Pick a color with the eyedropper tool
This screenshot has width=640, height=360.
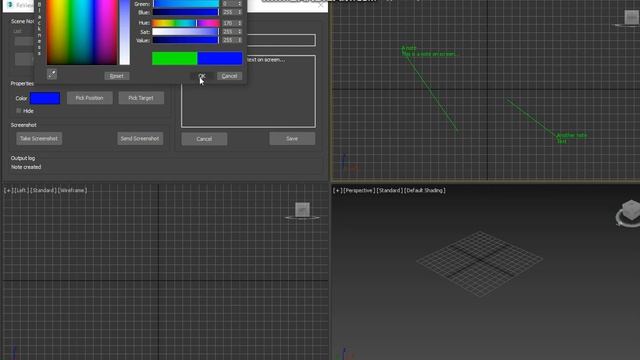tap(52, 74)
